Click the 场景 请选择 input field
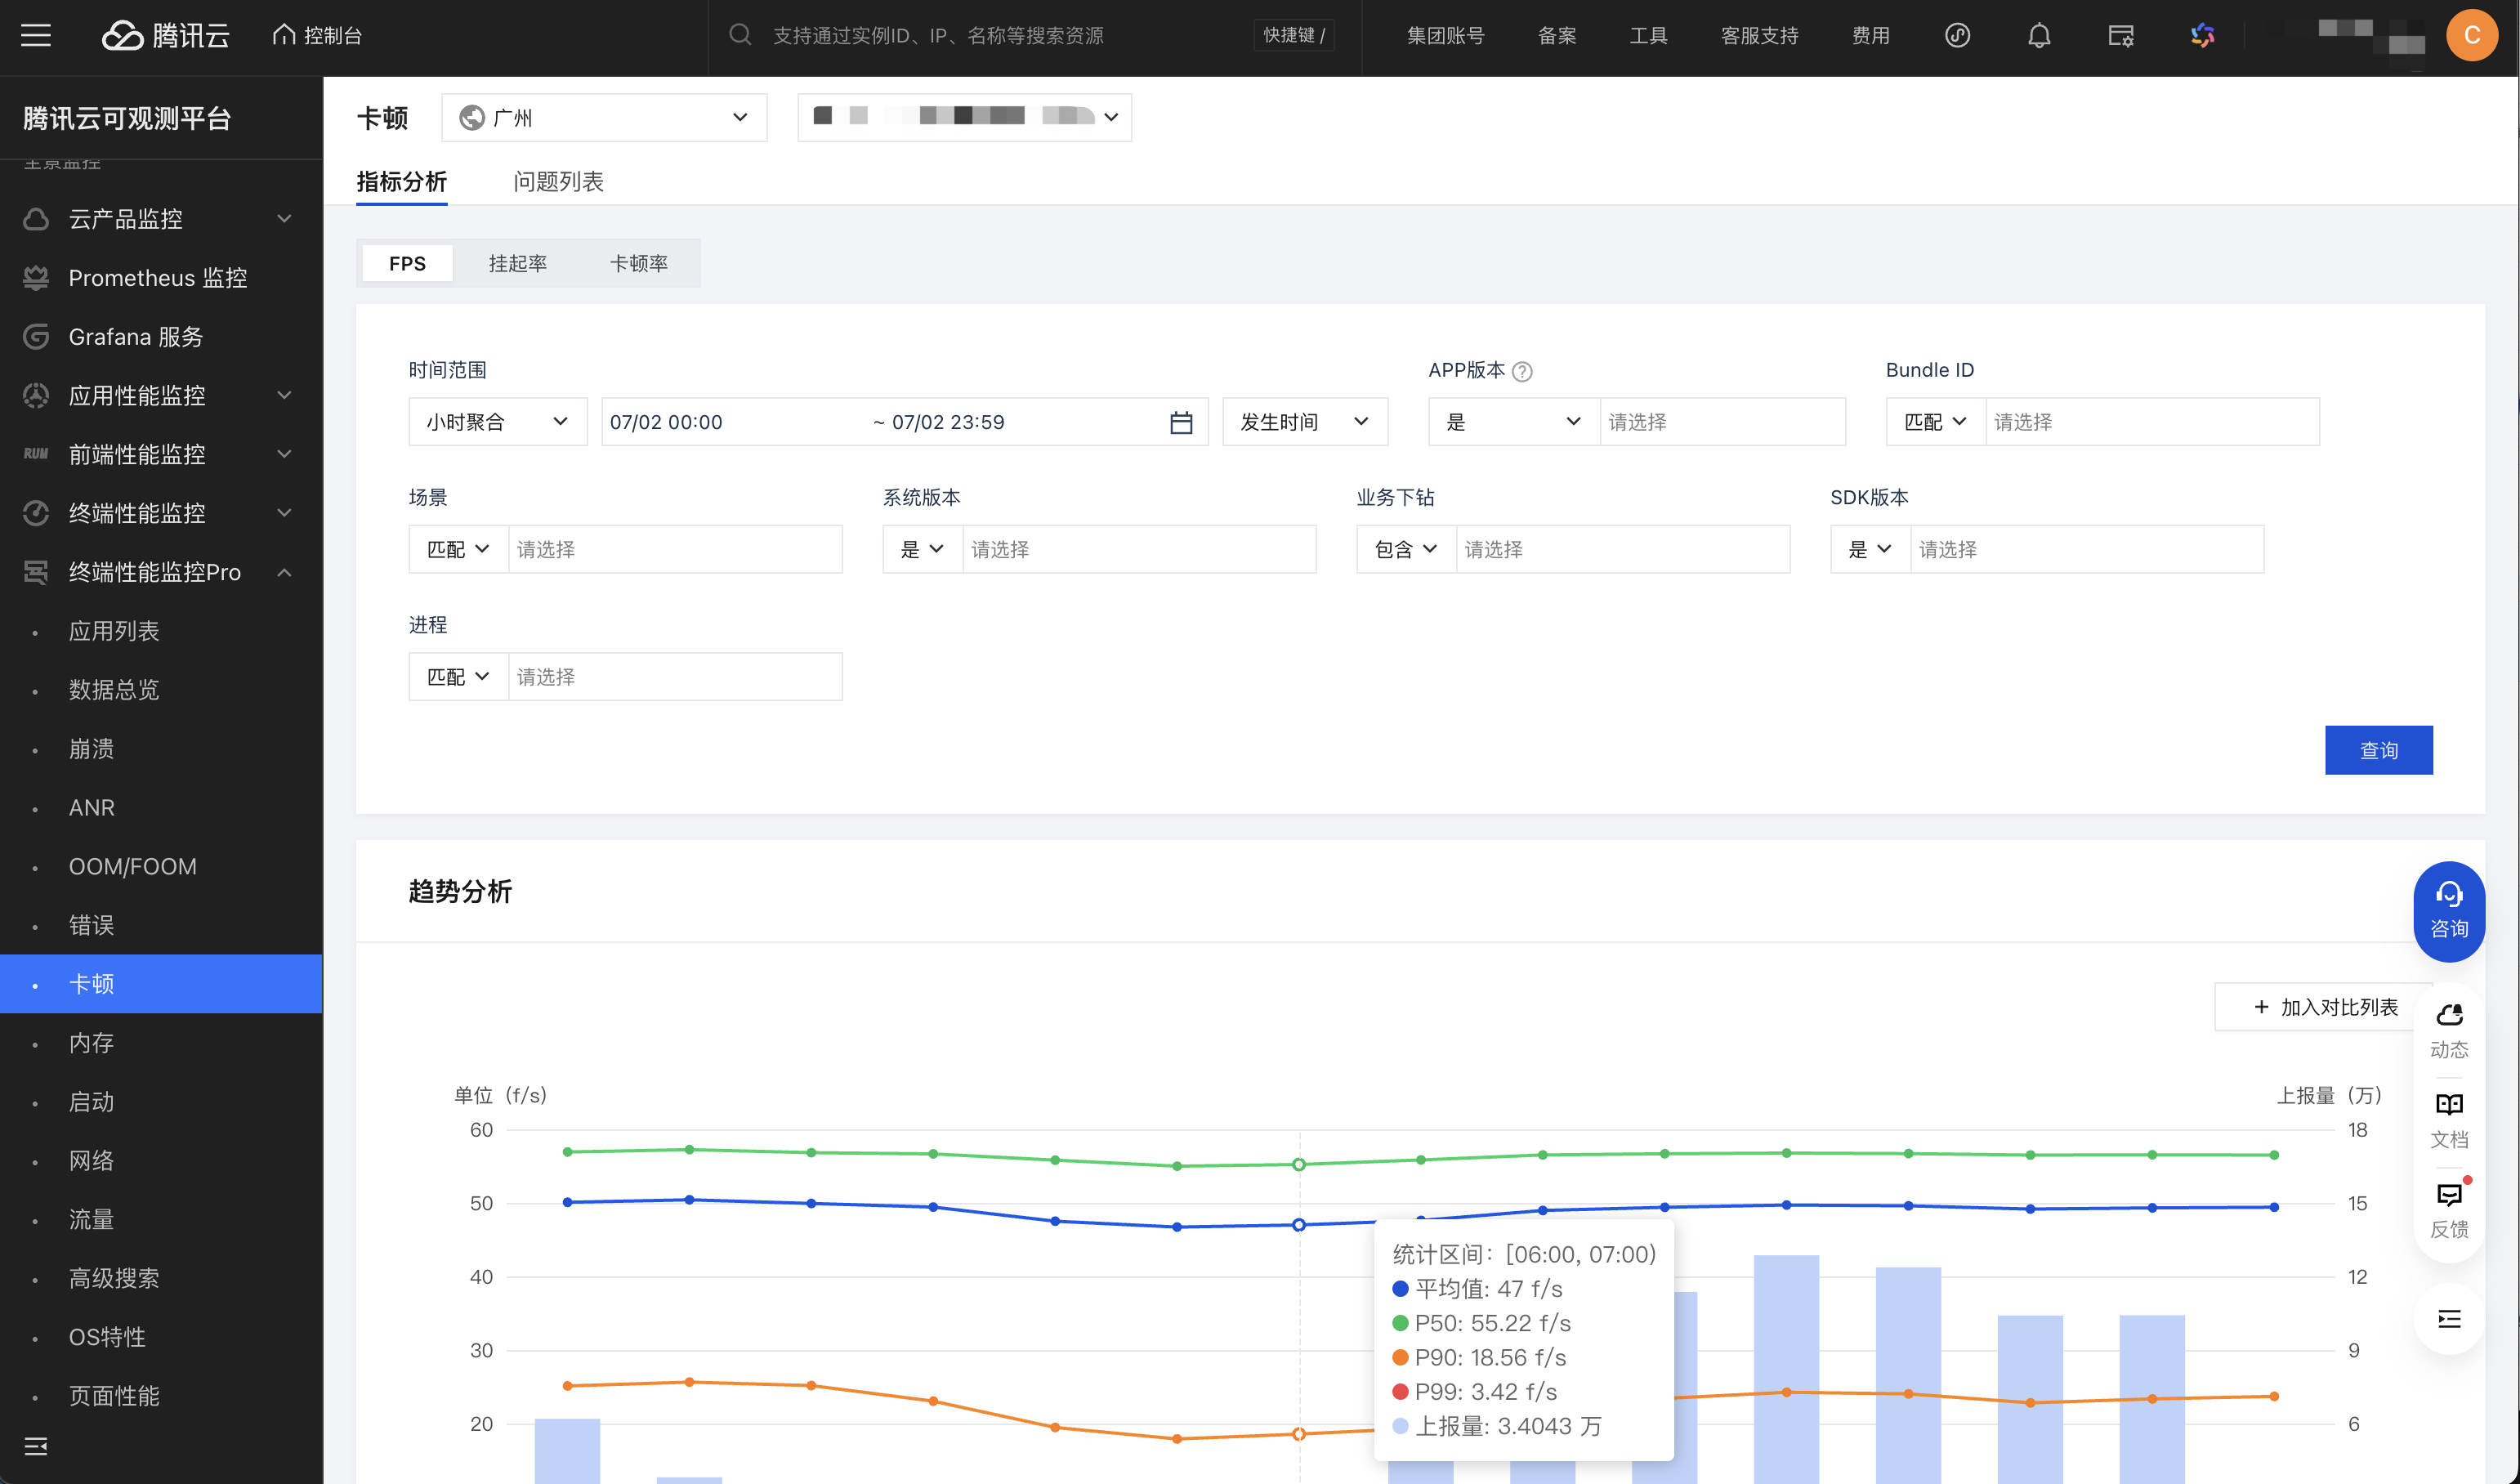 674,550
